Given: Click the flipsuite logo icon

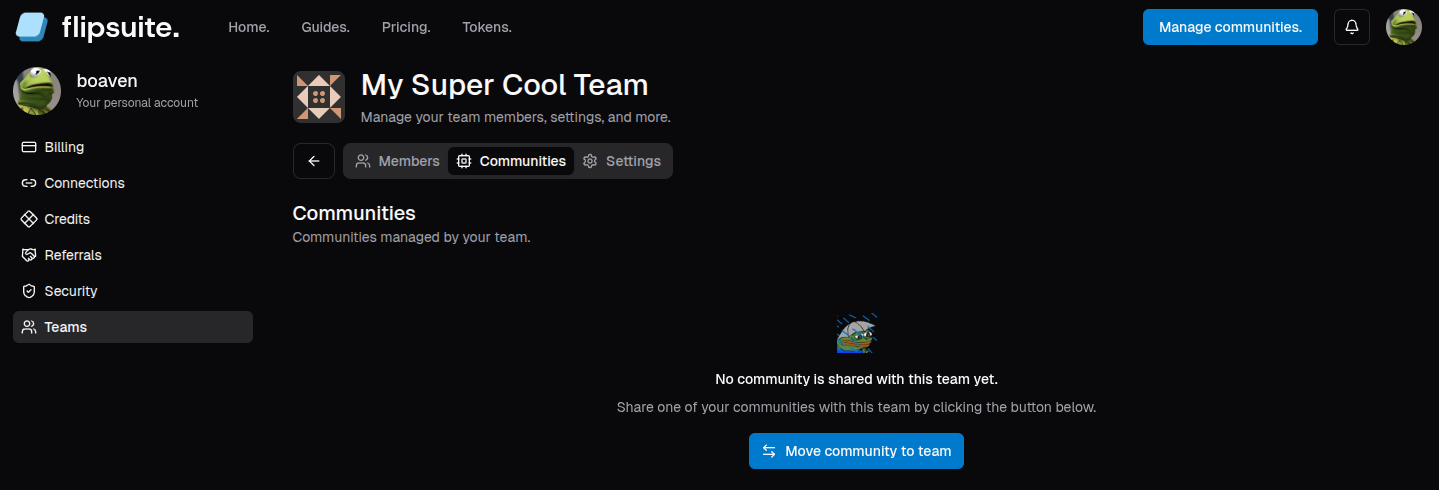Looking at the screenshot, I should click(x=32, y=27).
